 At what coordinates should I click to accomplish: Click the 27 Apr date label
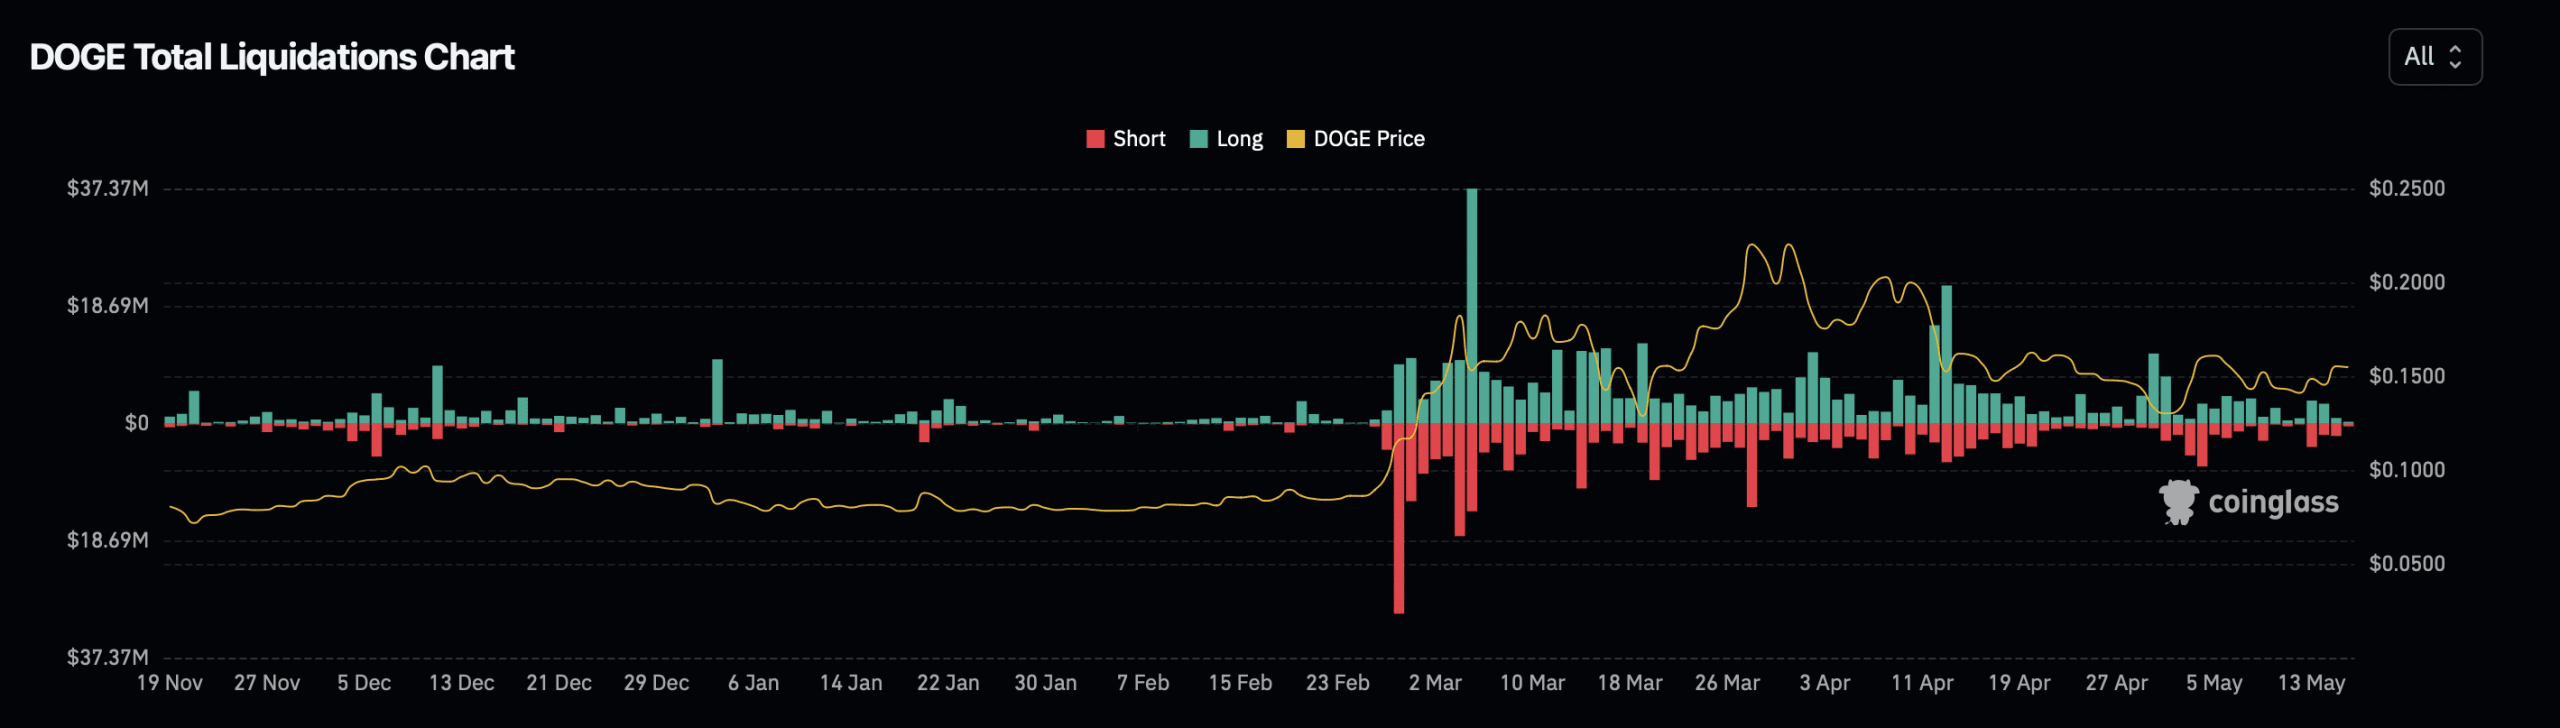click(x=2117, y=683)
